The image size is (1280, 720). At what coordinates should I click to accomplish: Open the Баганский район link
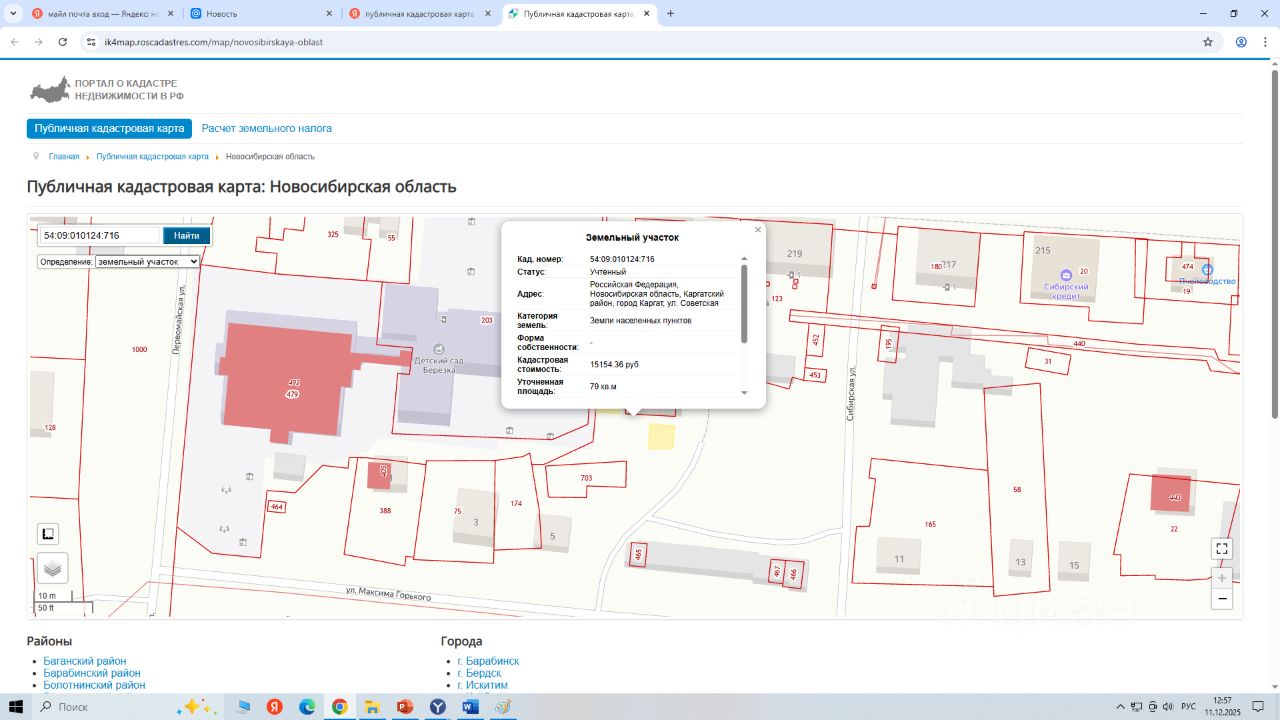[85, 661]
